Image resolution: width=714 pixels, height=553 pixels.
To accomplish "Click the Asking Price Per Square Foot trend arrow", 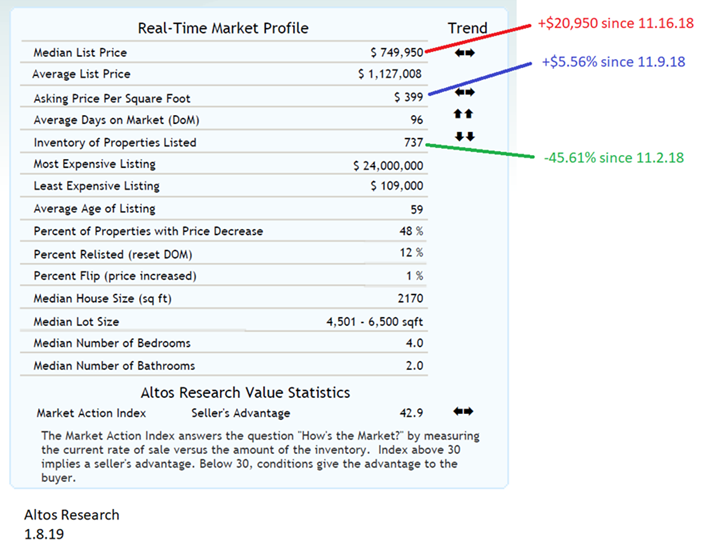I will [x=463, y=92].
